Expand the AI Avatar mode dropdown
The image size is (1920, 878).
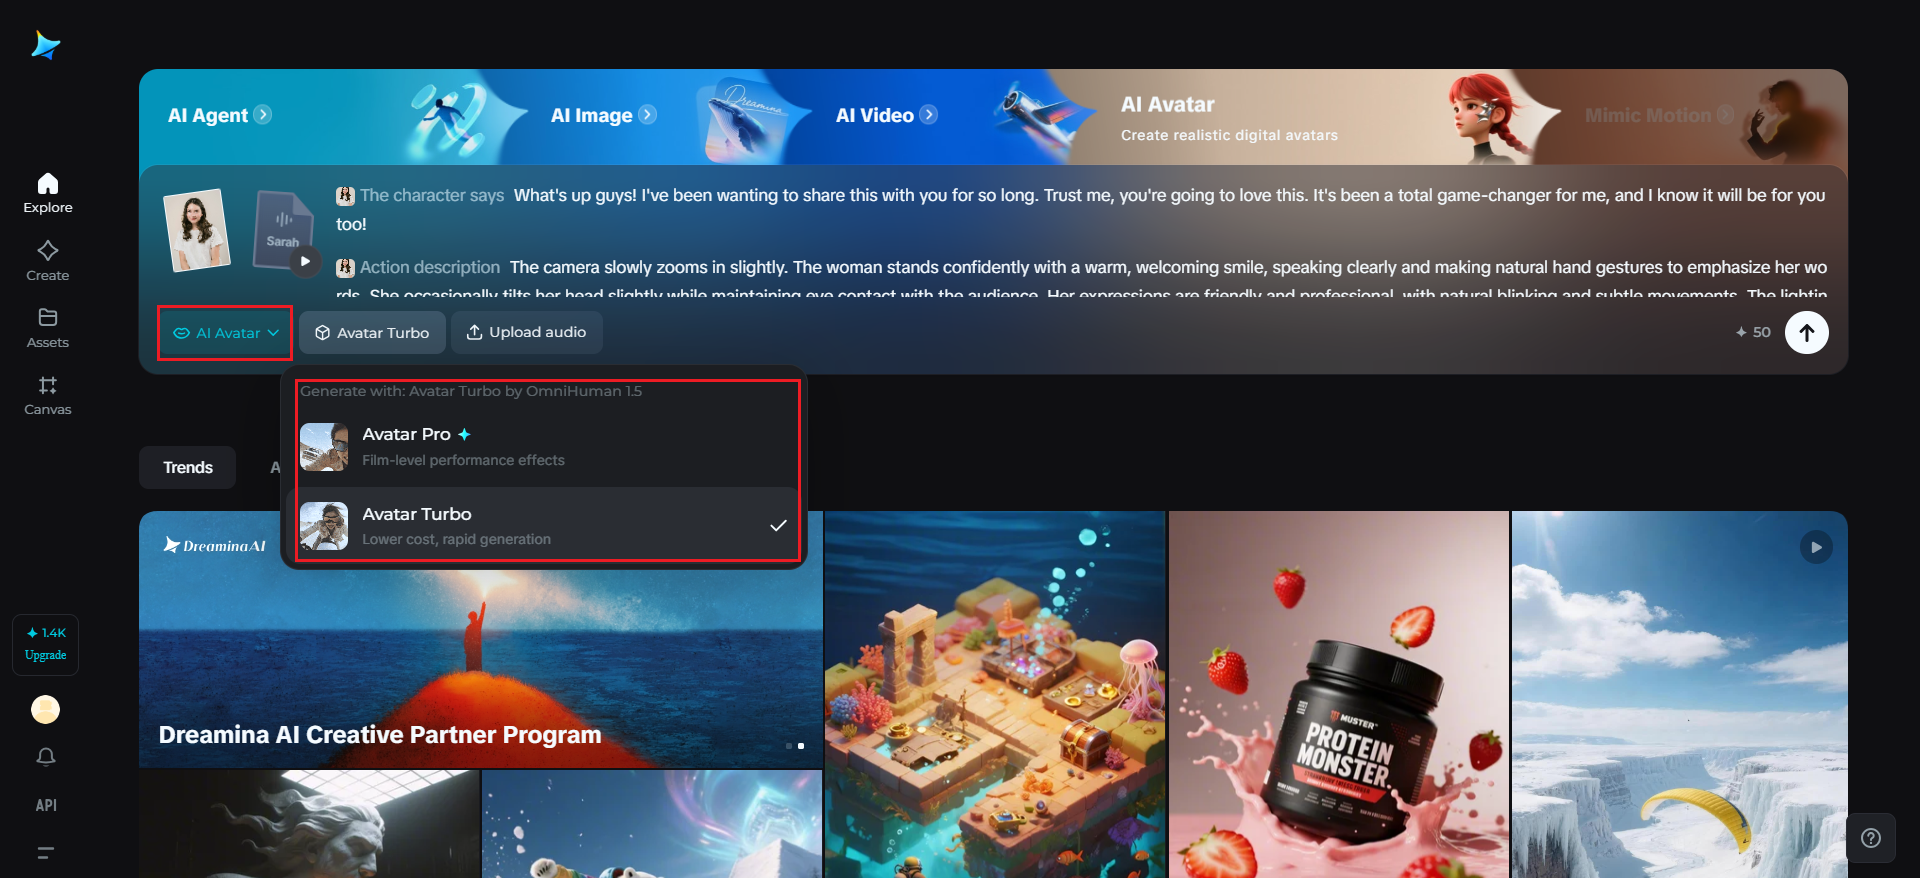225,333
